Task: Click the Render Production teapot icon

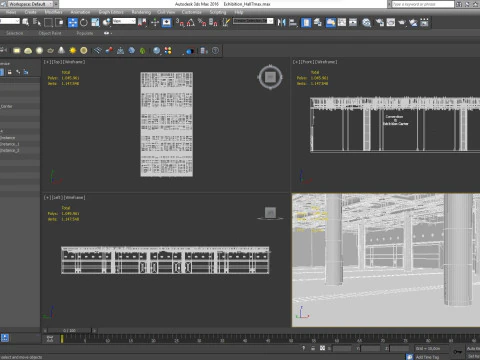Action: tap(402, 22)
